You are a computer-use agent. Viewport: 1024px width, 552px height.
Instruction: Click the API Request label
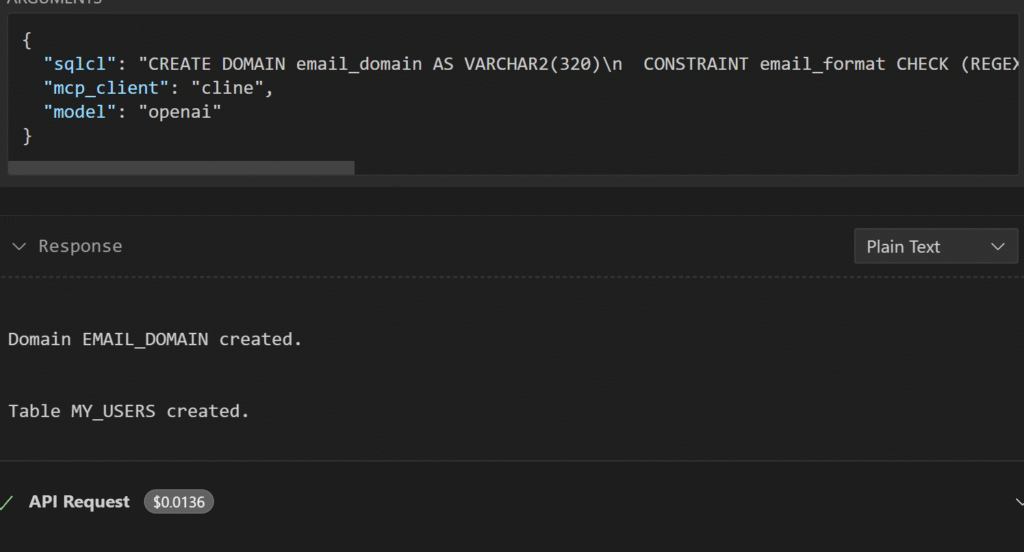(79, 502)
